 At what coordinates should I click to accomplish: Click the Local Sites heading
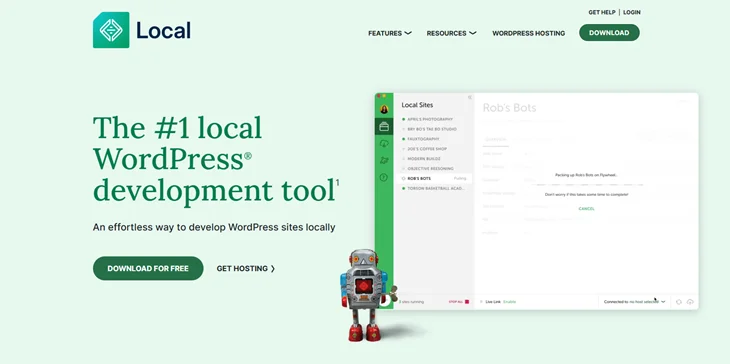(417, 105)
